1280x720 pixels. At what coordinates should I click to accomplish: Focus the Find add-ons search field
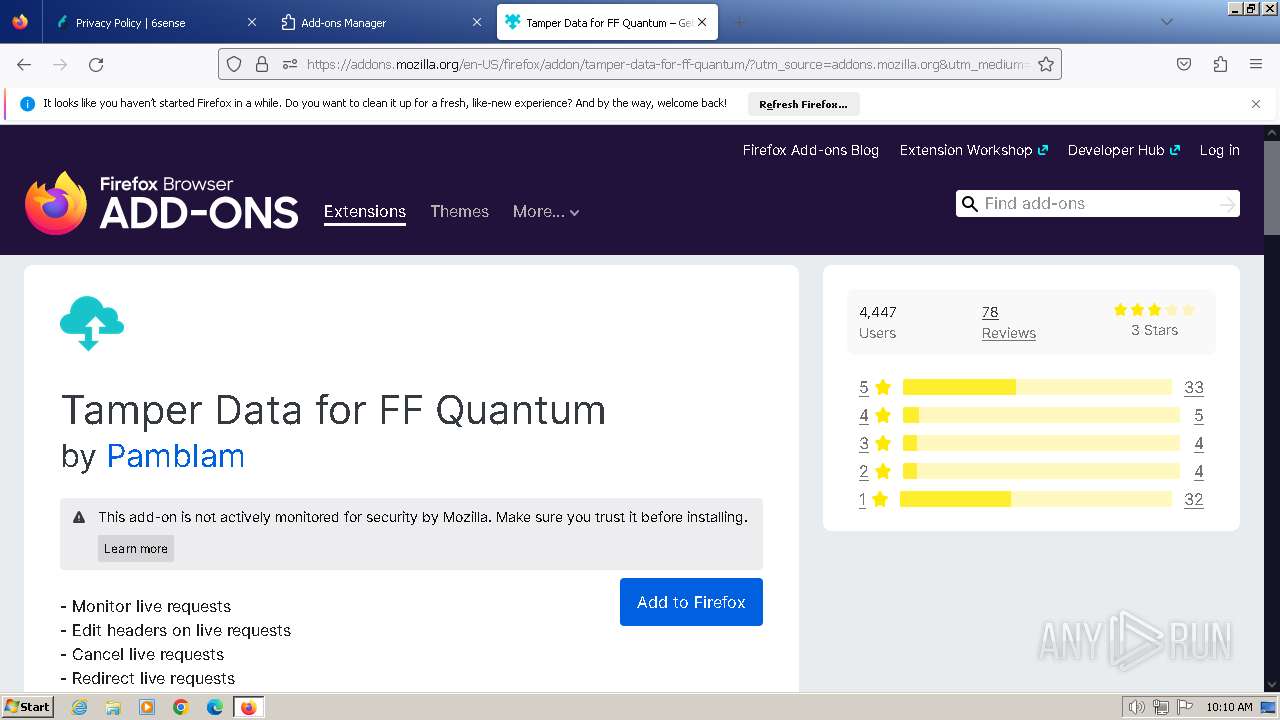(1097, 204)
